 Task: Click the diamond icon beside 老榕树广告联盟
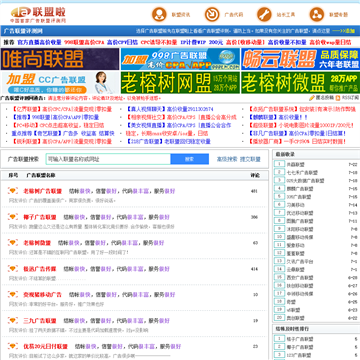pyautogui.click(x=13, y=191)
